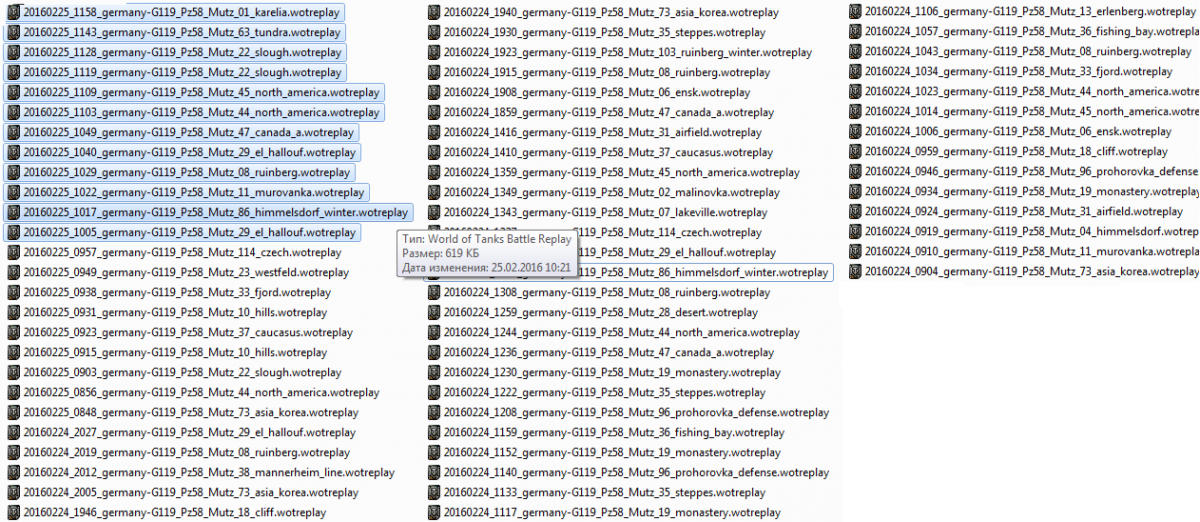Click the icon next to 20160225_0923 caucasus replay
Image resolution: width=1200 pixels, height=522 pixels.
(13, 333)
